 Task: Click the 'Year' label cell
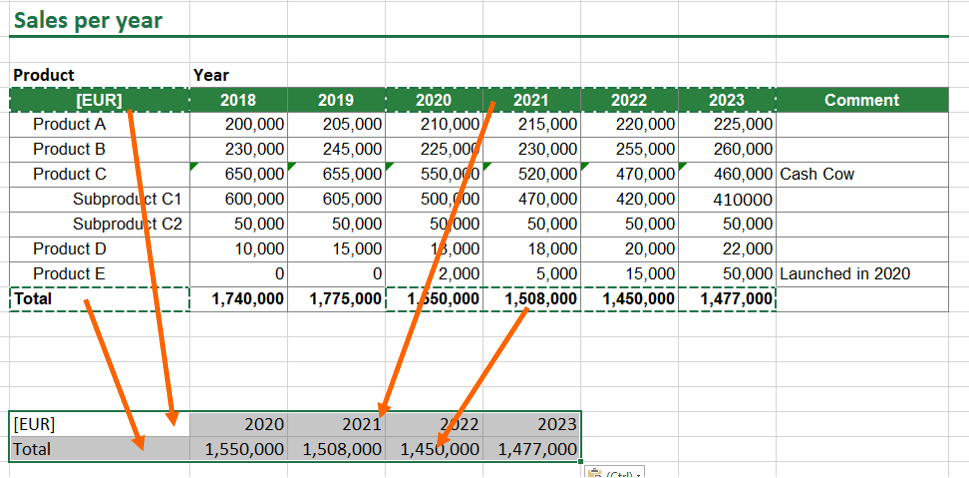(x=211, y=75)
